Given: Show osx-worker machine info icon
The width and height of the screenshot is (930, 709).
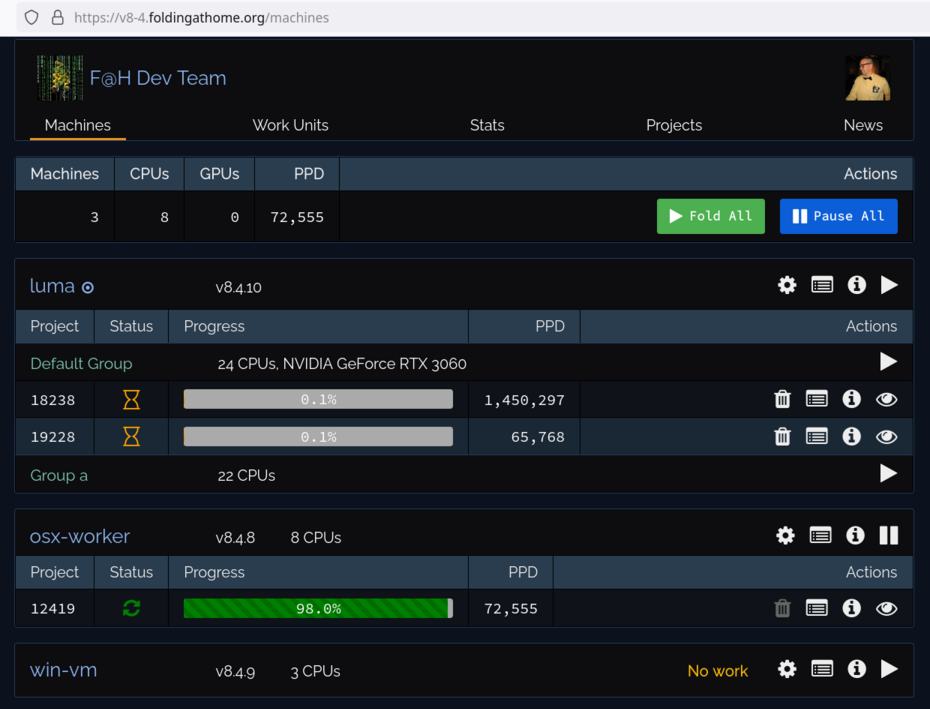Looking at the screenshot, I should tap(855, 536).
